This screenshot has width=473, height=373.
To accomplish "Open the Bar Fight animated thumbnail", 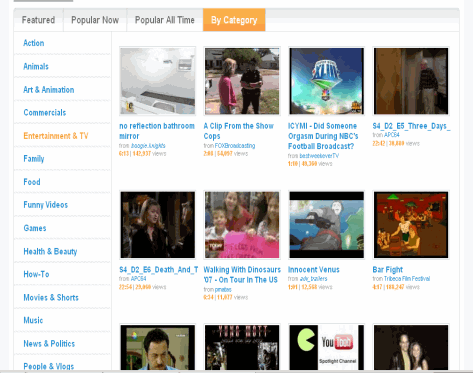I will click(411, 225).
